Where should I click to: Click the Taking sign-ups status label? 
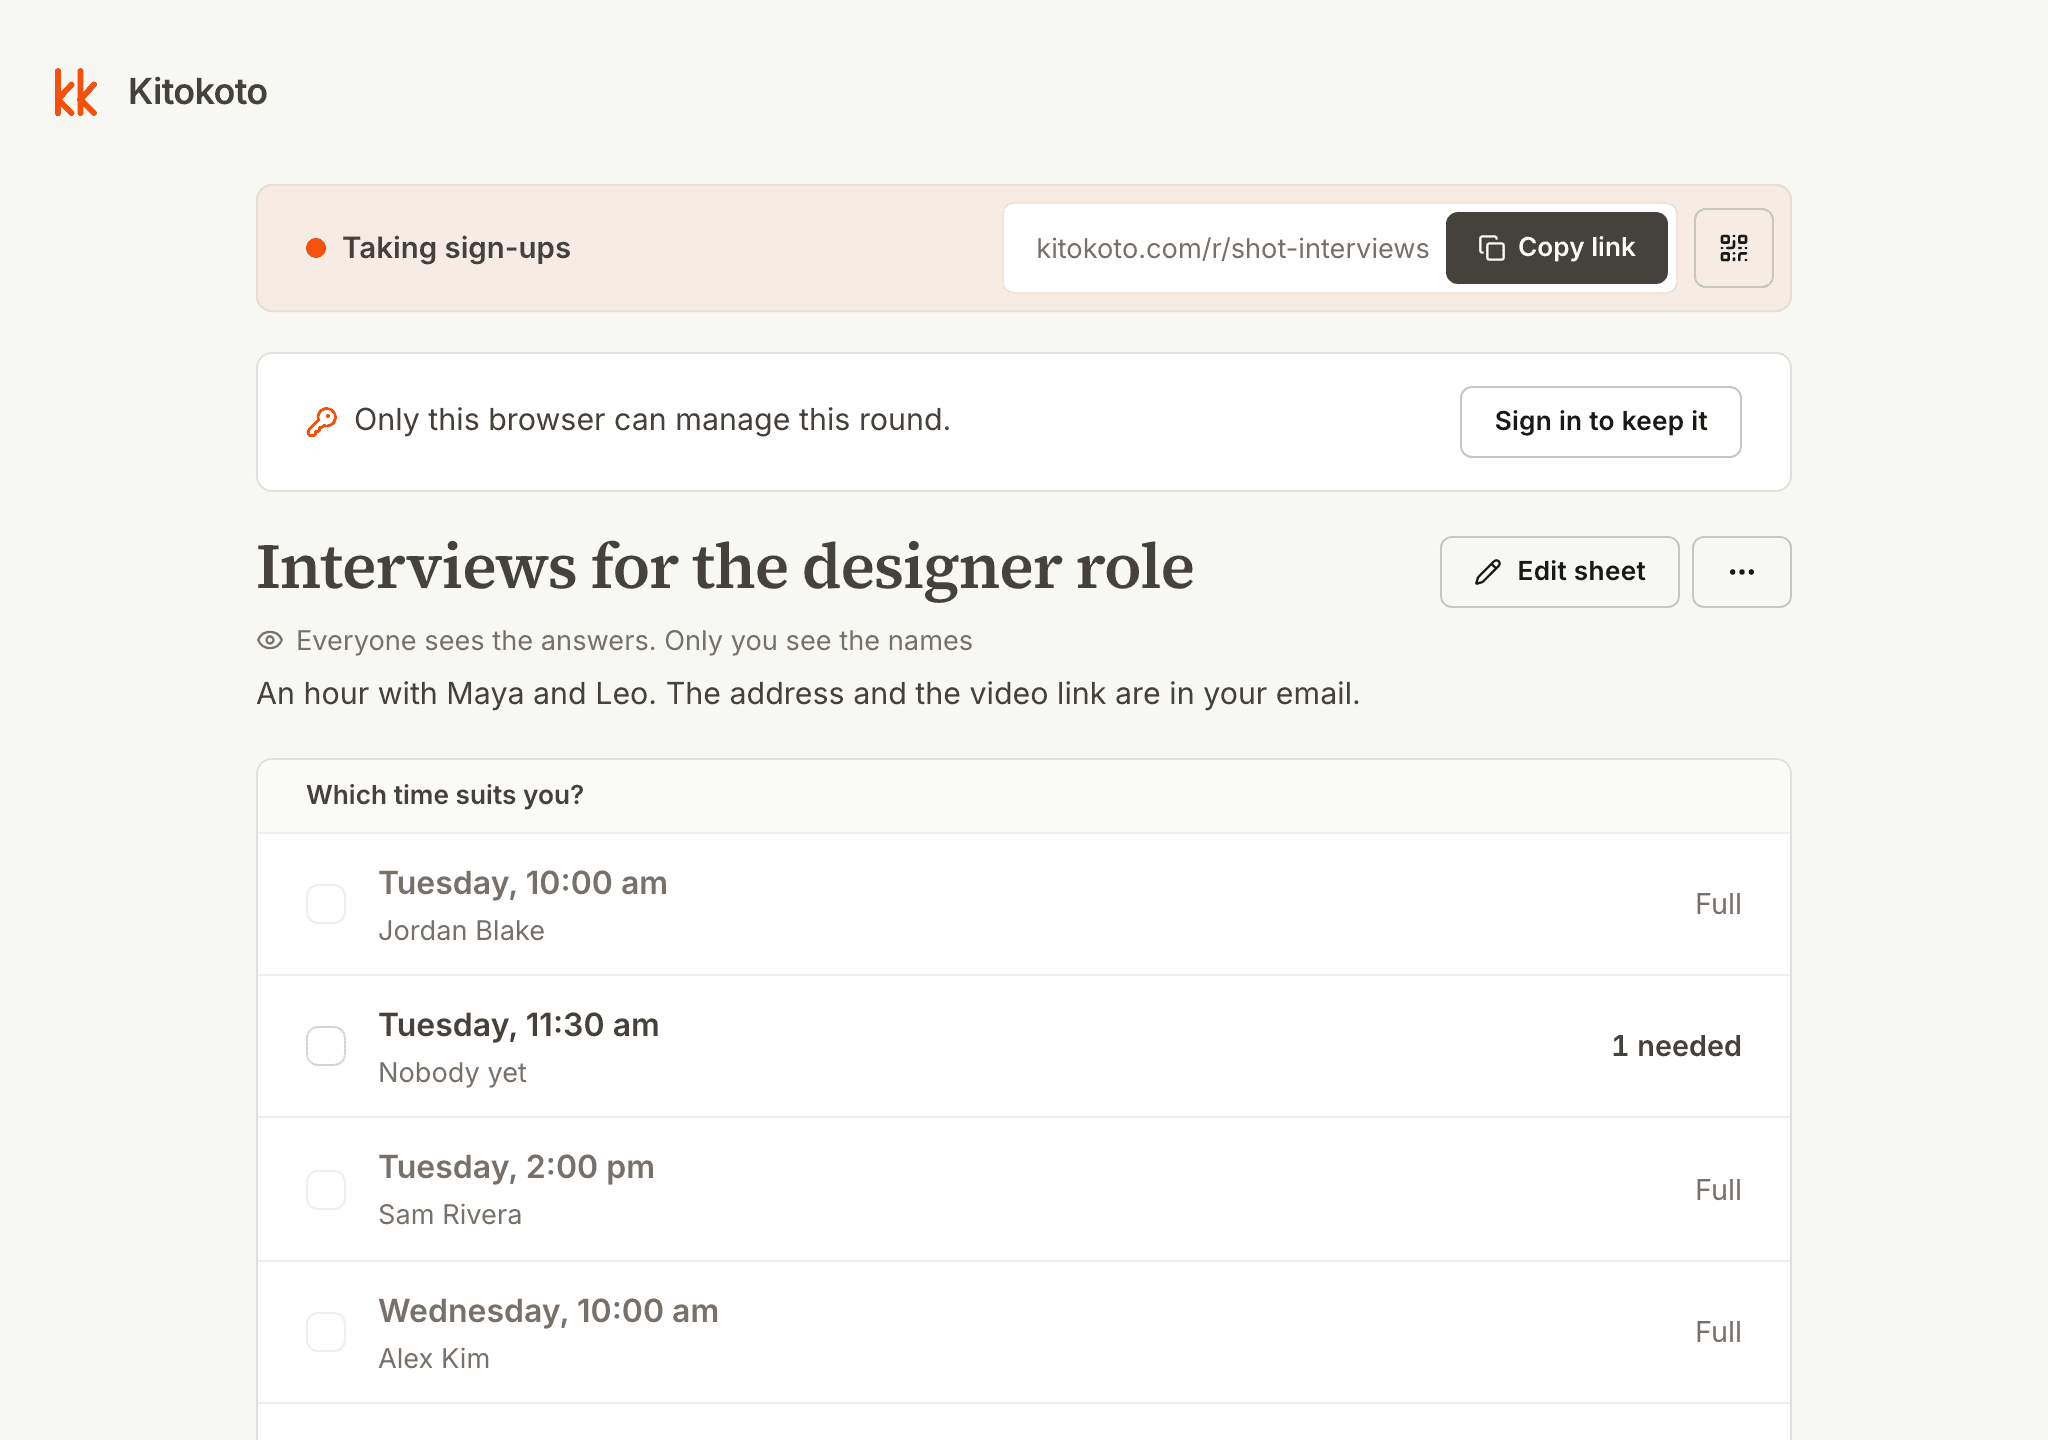coord(456,248)
